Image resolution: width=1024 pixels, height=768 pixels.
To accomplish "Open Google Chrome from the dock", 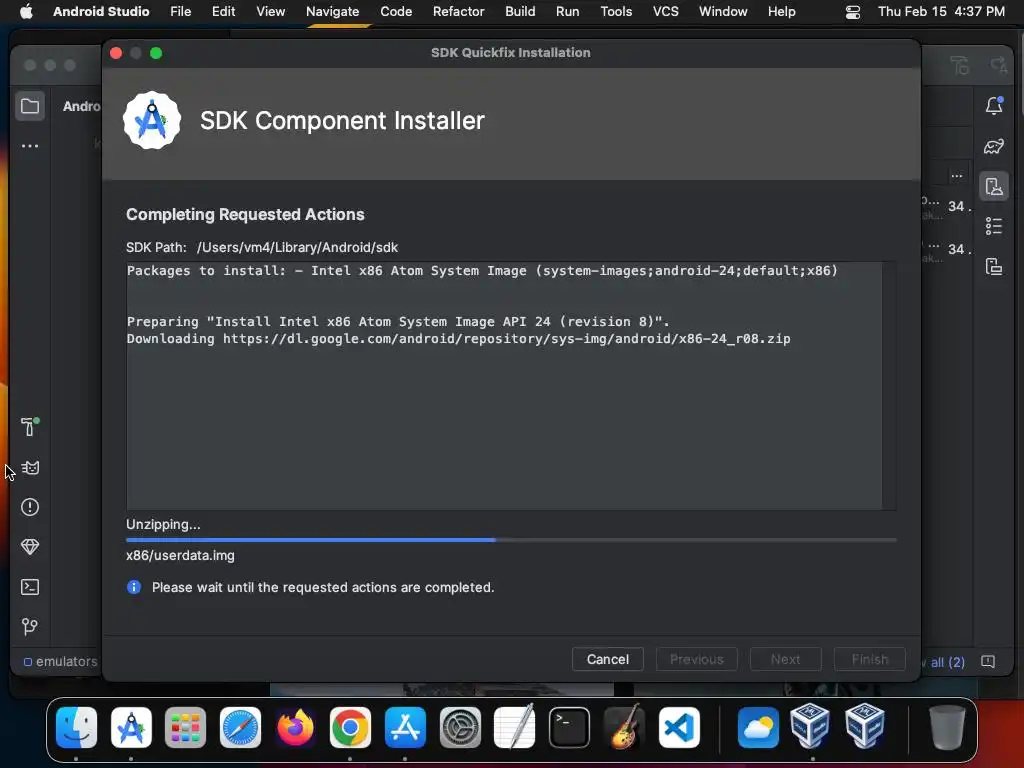I will [x=350, y=728].
